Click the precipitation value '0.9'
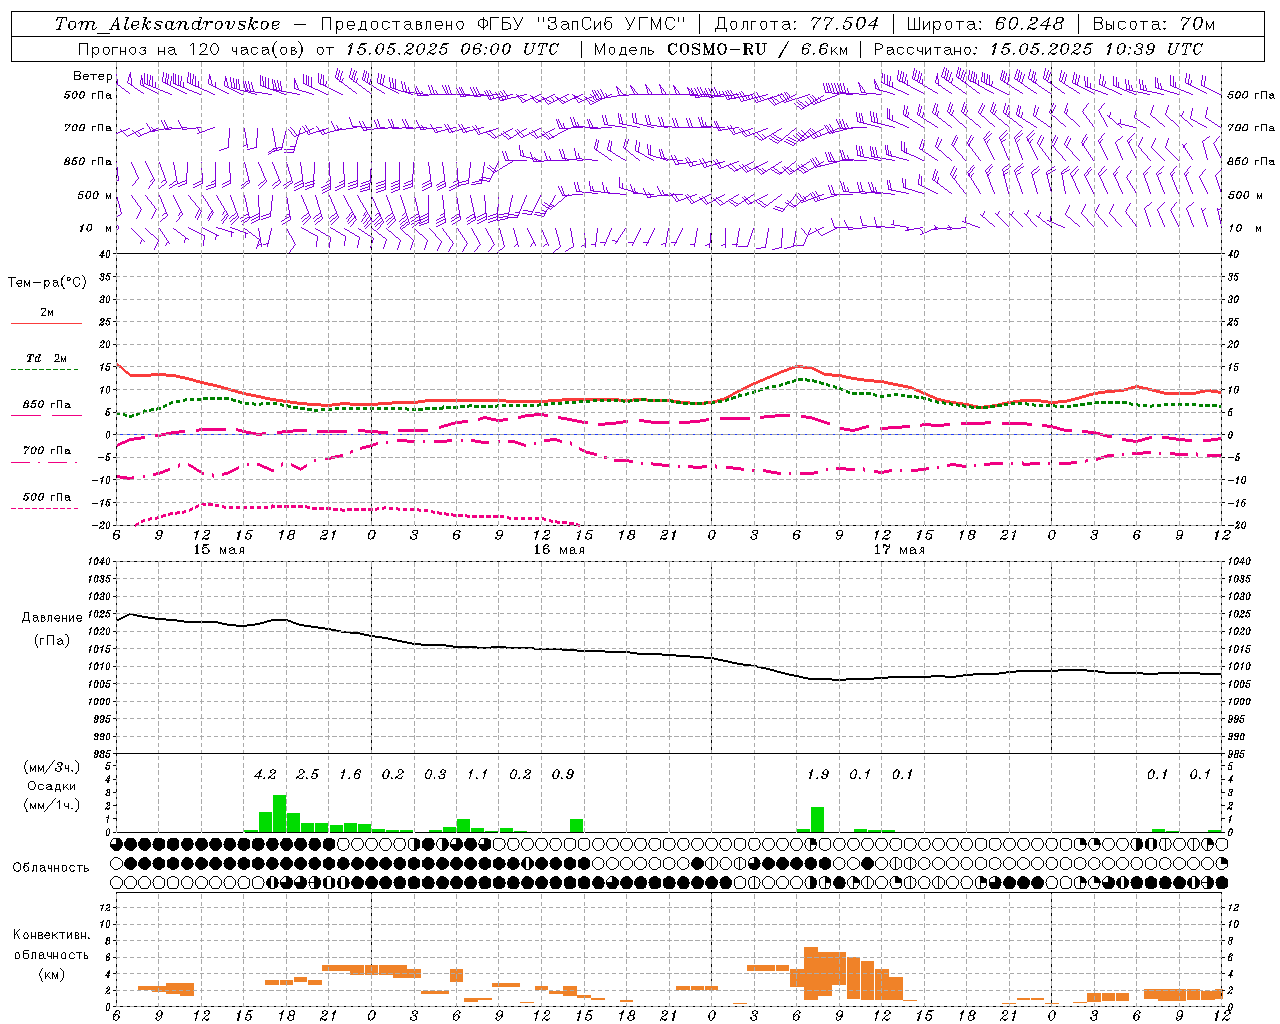1280x1024 pixels. (x=563, y=774)
